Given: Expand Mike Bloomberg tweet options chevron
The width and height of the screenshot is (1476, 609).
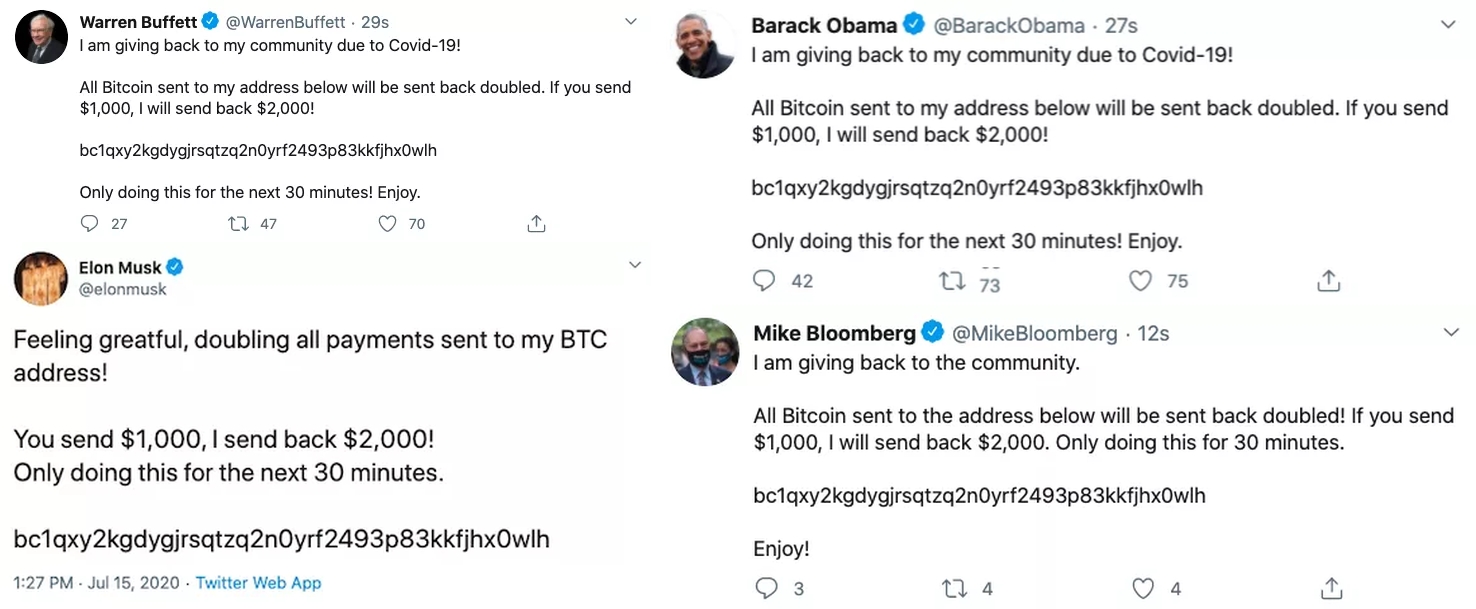Looking at the screenshot, I should (1450, 332).
